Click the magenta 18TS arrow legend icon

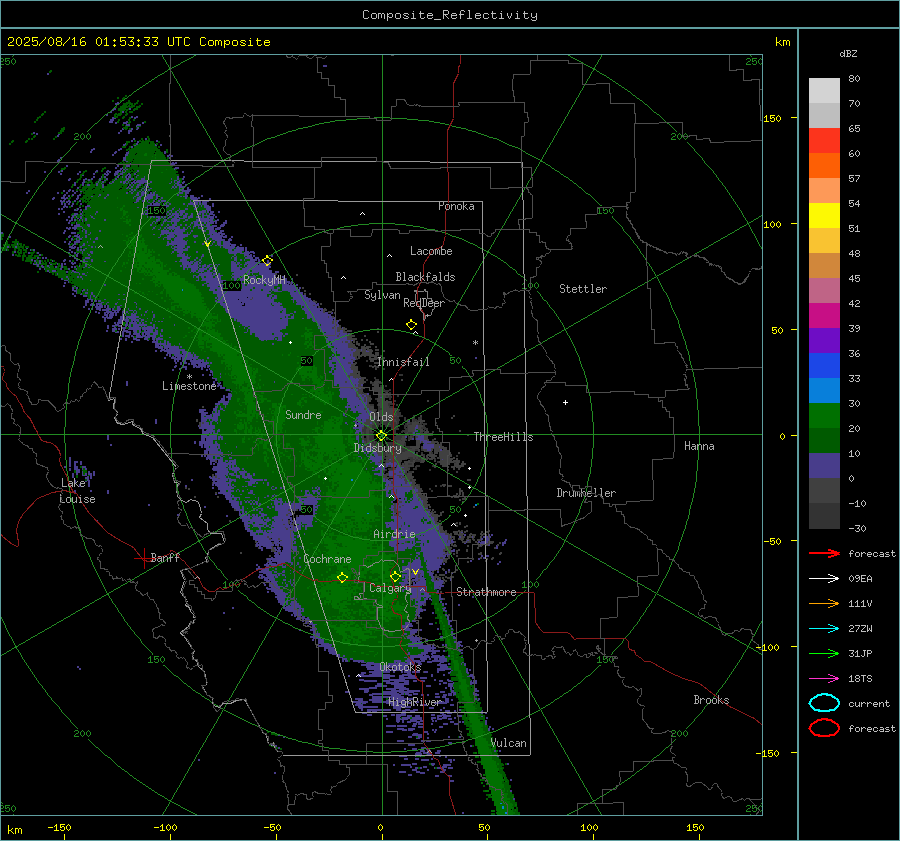point(824,679)
